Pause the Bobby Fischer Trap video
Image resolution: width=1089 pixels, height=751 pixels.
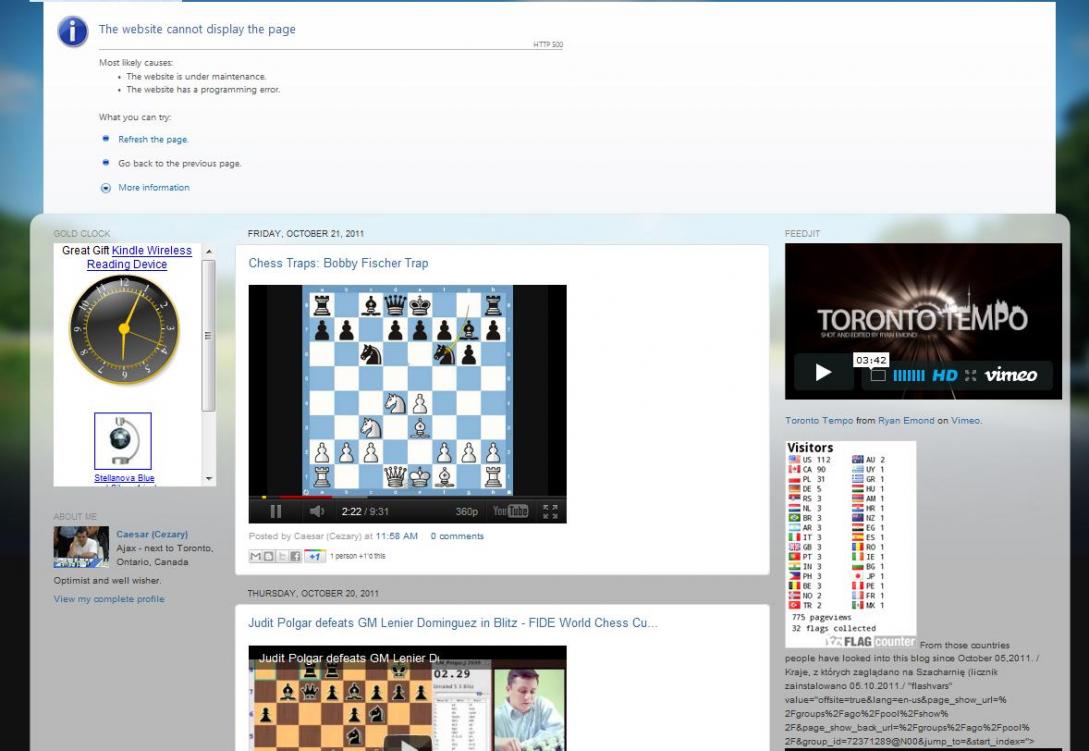276,511
